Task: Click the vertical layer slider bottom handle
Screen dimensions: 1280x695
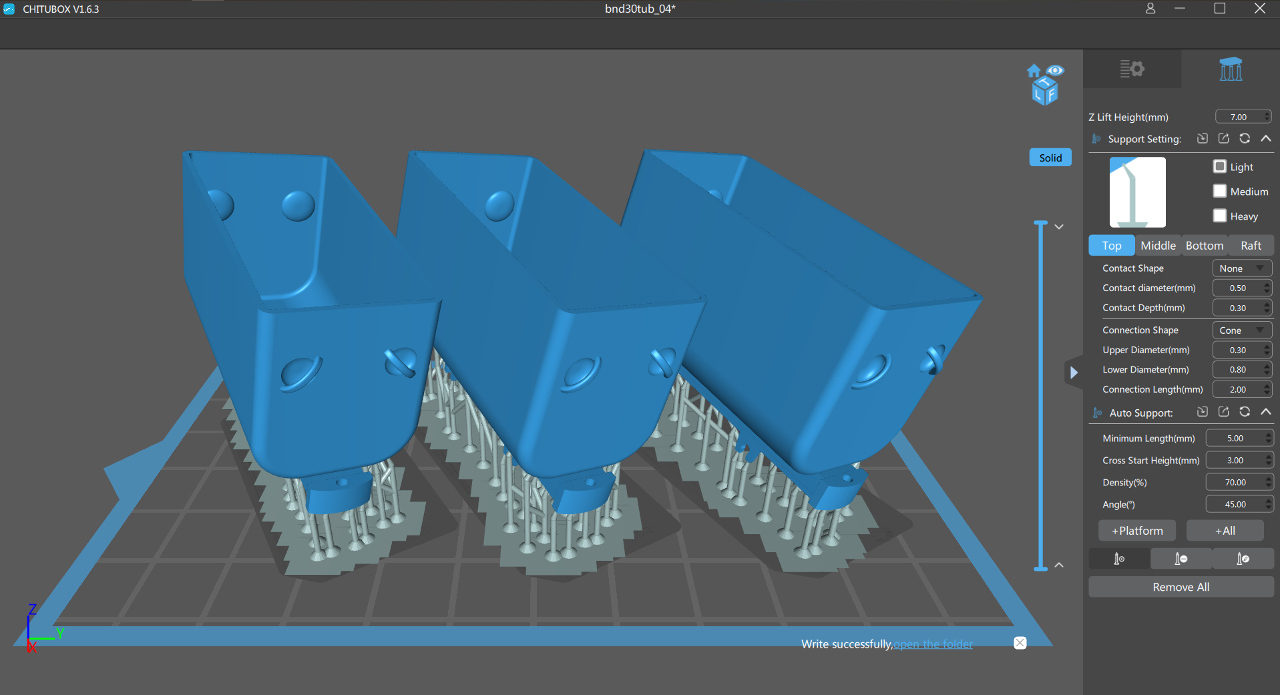Action: [1041, 568]
